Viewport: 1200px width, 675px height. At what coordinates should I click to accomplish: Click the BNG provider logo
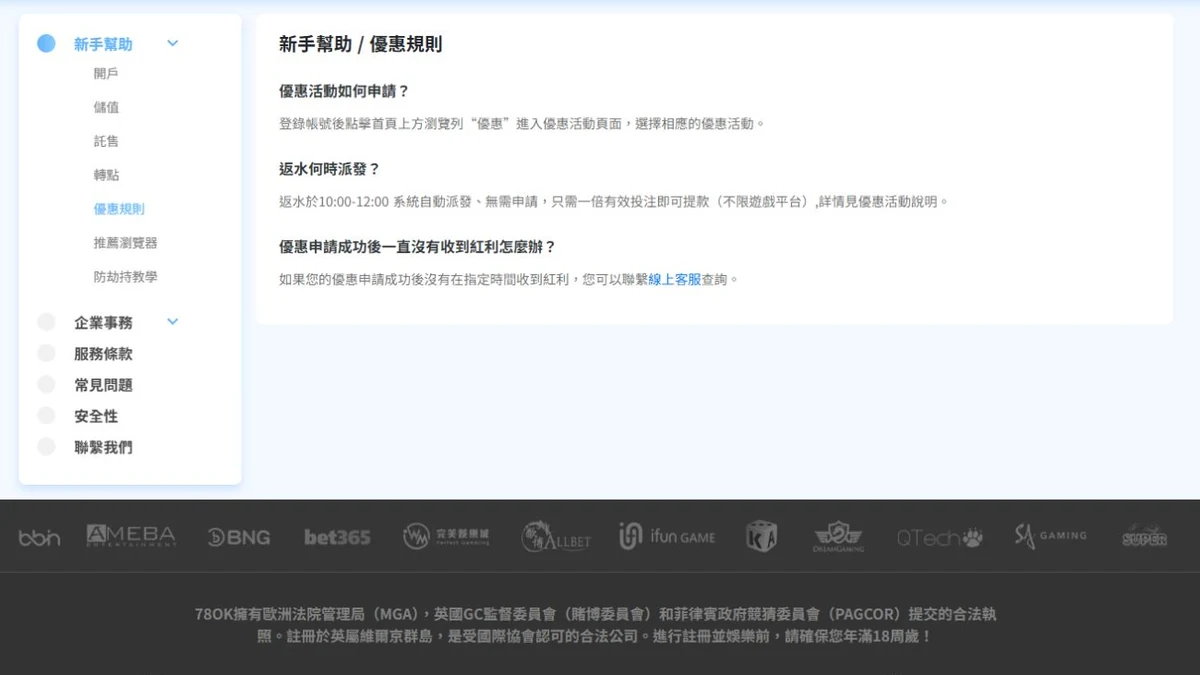(x=239, y=537)
